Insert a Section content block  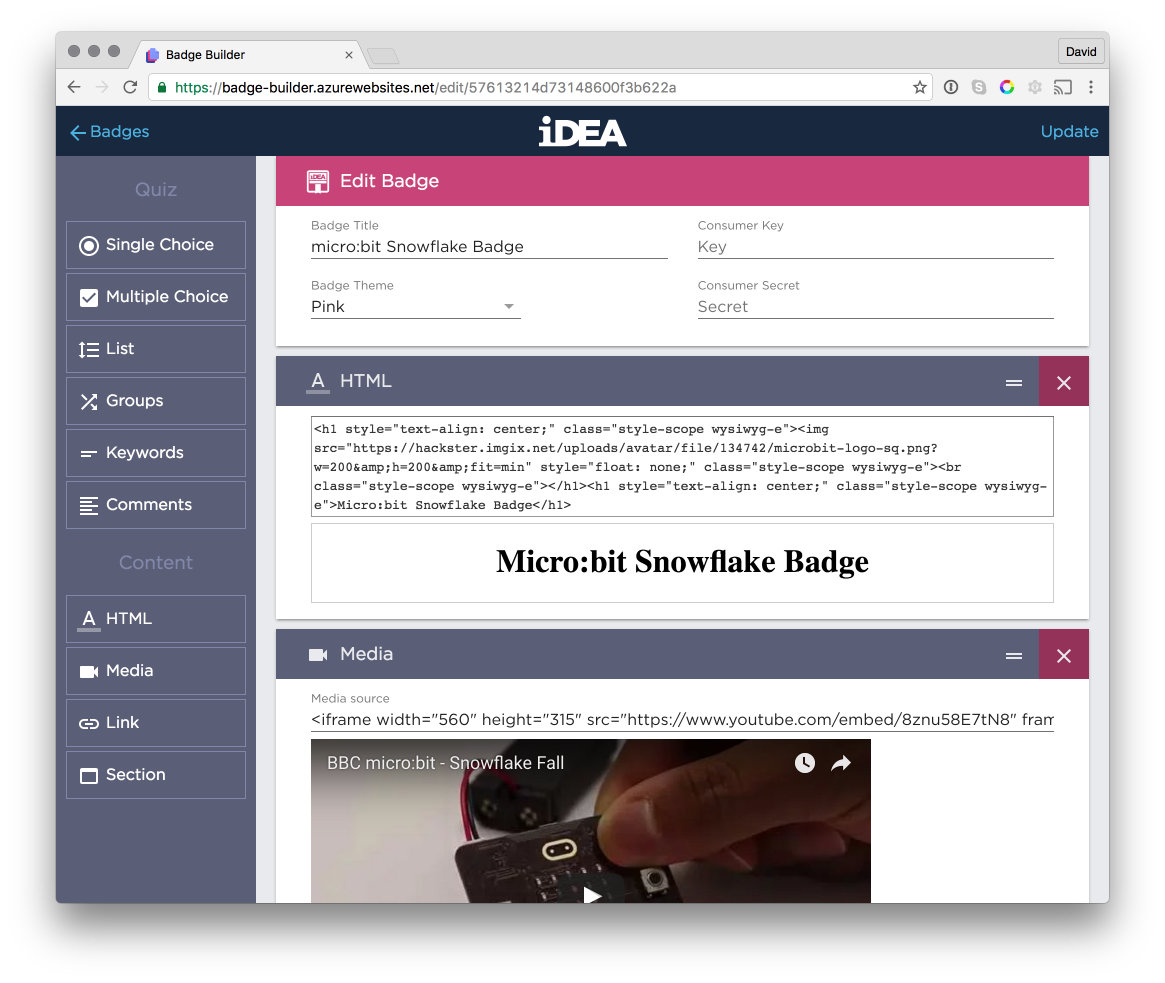tap(155, 774)
